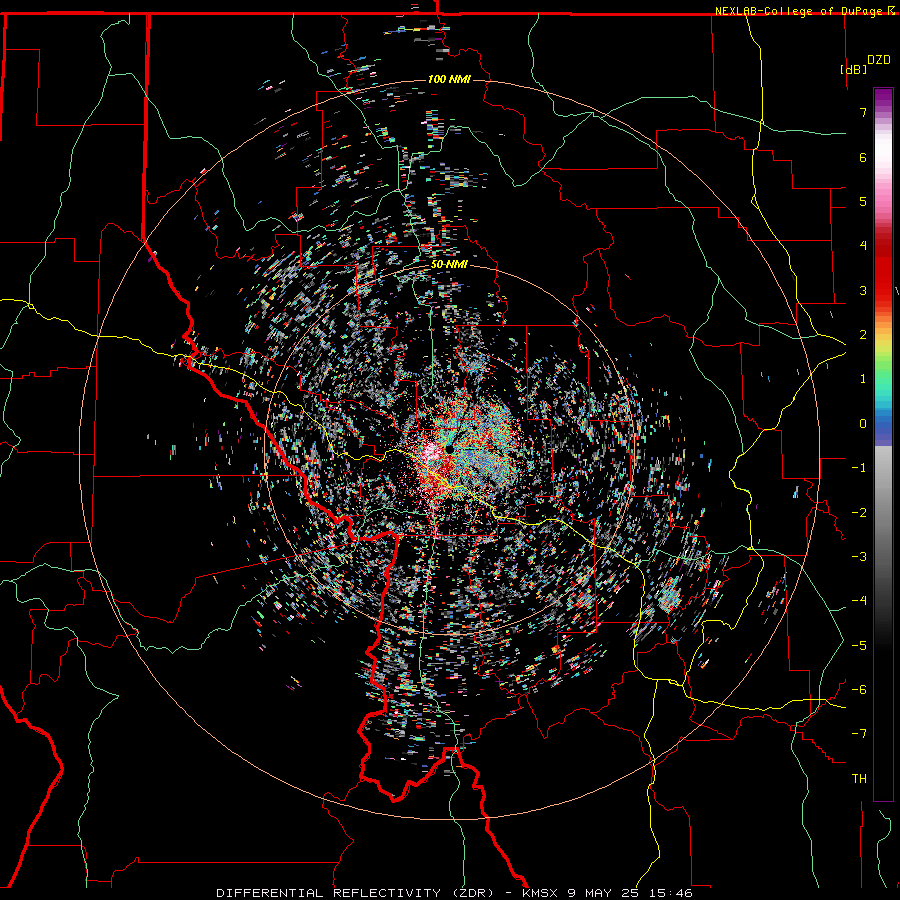Click the colorbar label 3
This screenshot has width=900, height=900.
(x=863, y=290)
